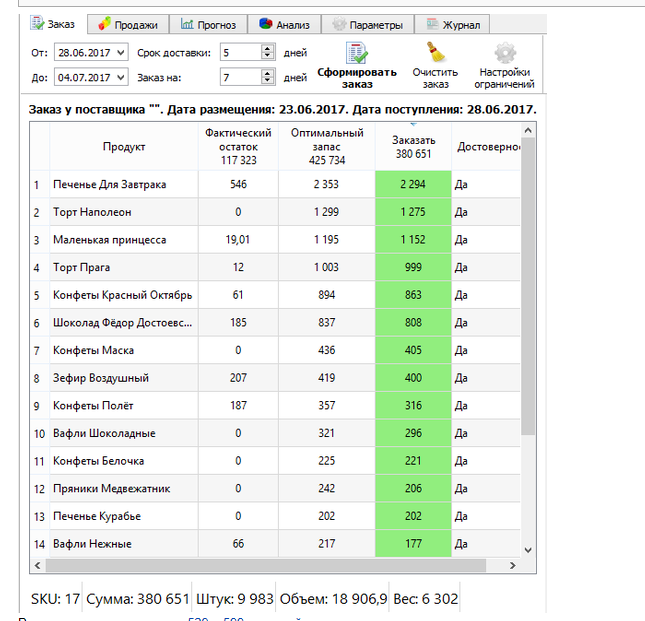Click the Заказ tab icon

(x=37, y=23)
